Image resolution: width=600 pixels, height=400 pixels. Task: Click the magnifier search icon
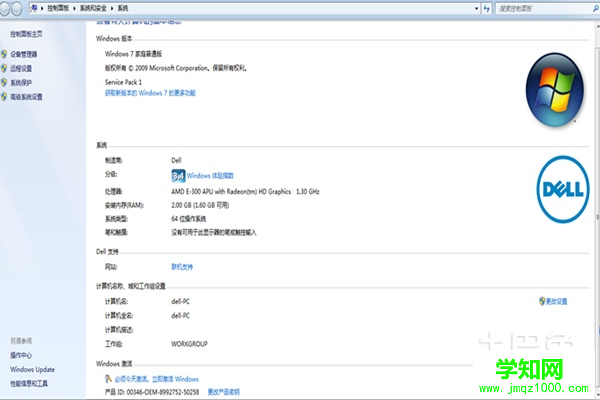pyautogui.click(x=595, y=8)
